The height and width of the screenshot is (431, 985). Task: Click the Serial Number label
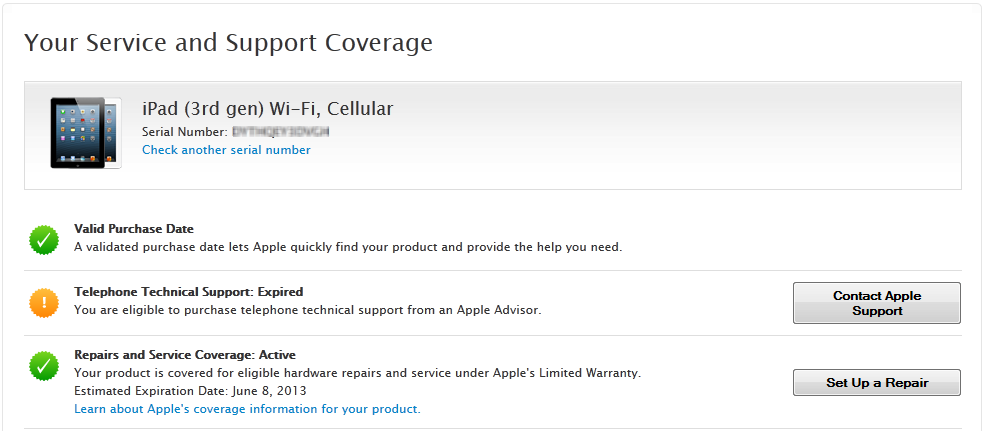click(184, 131)
